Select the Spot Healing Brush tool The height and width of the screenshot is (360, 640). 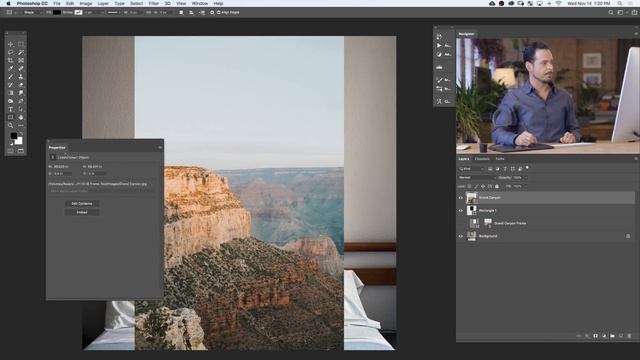point(21,69)
